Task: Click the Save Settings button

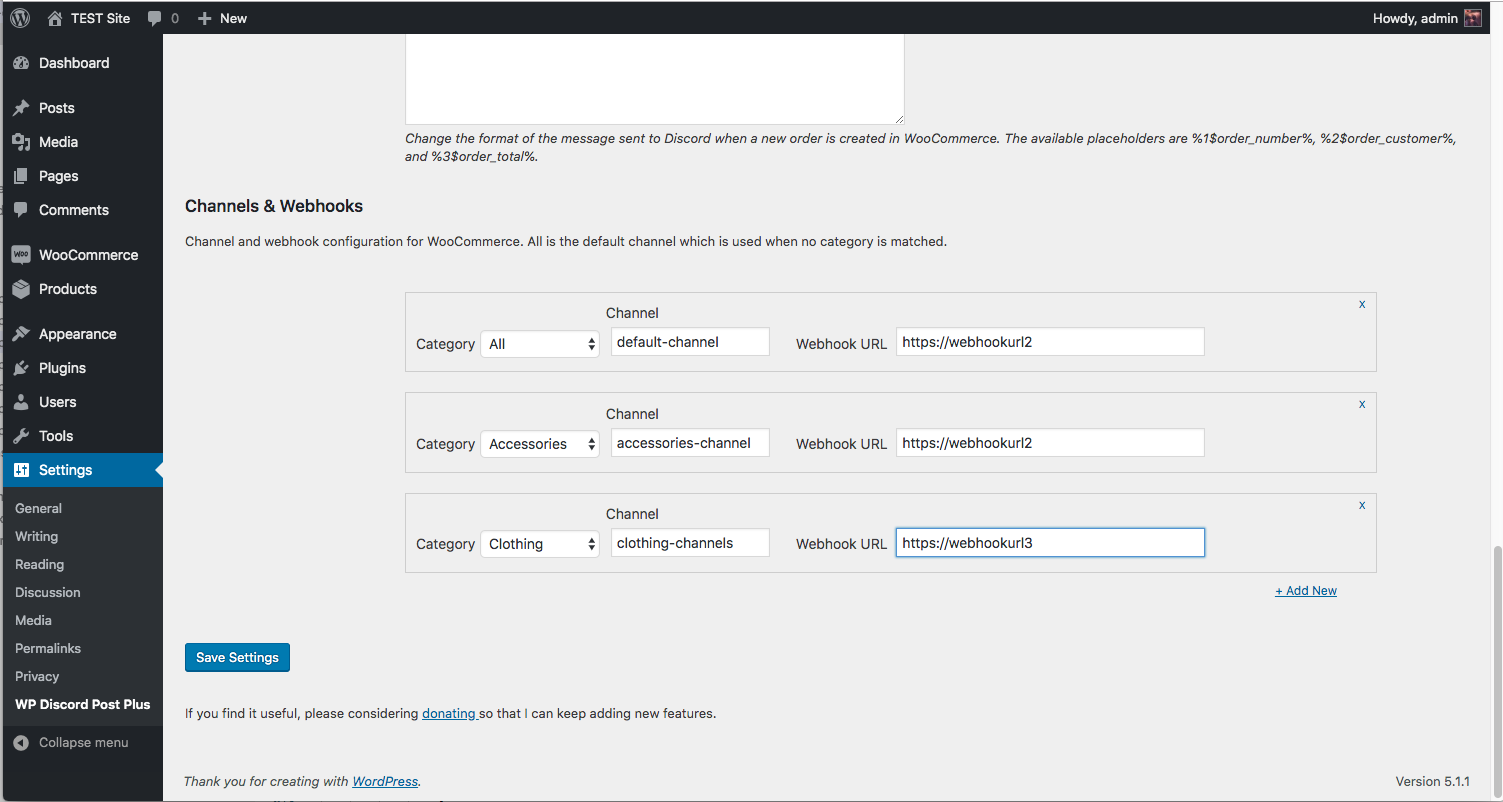Action: coord(237,657)
